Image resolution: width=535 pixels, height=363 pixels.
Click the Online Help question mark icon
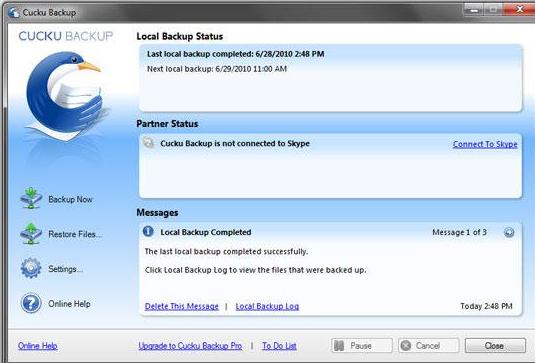point(31,303)
